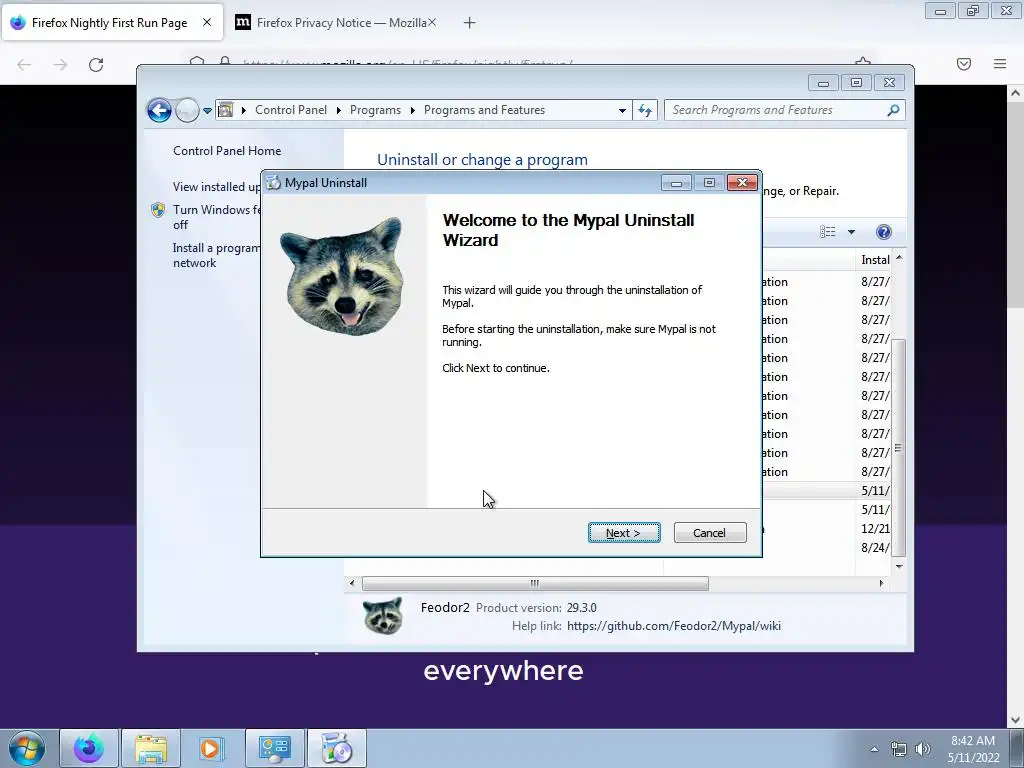Open Control Panel Home link
The image size is (1024, 768).
227,151
